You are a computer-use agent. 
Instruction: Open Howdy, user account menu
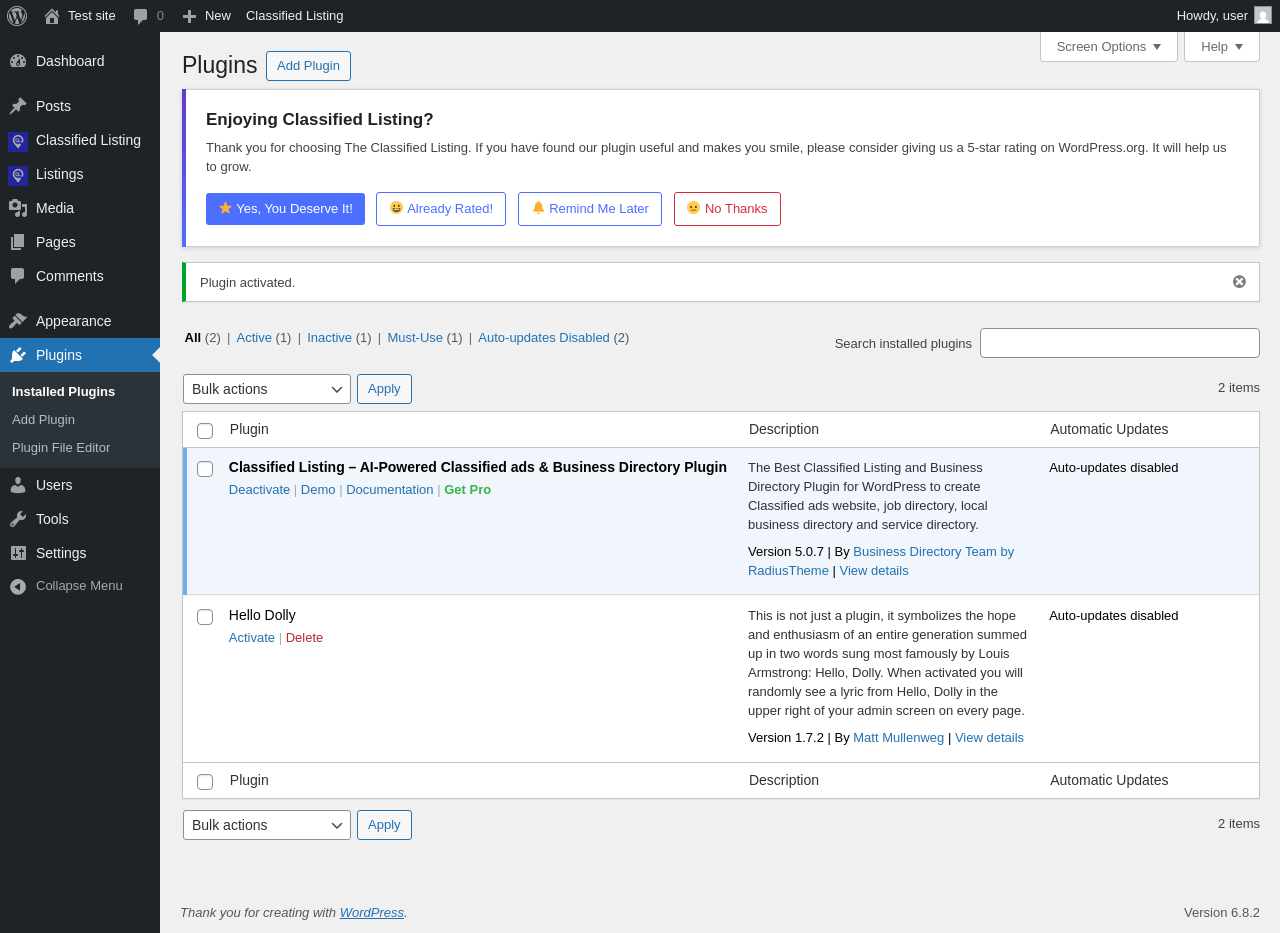[x=1224, y=16]
